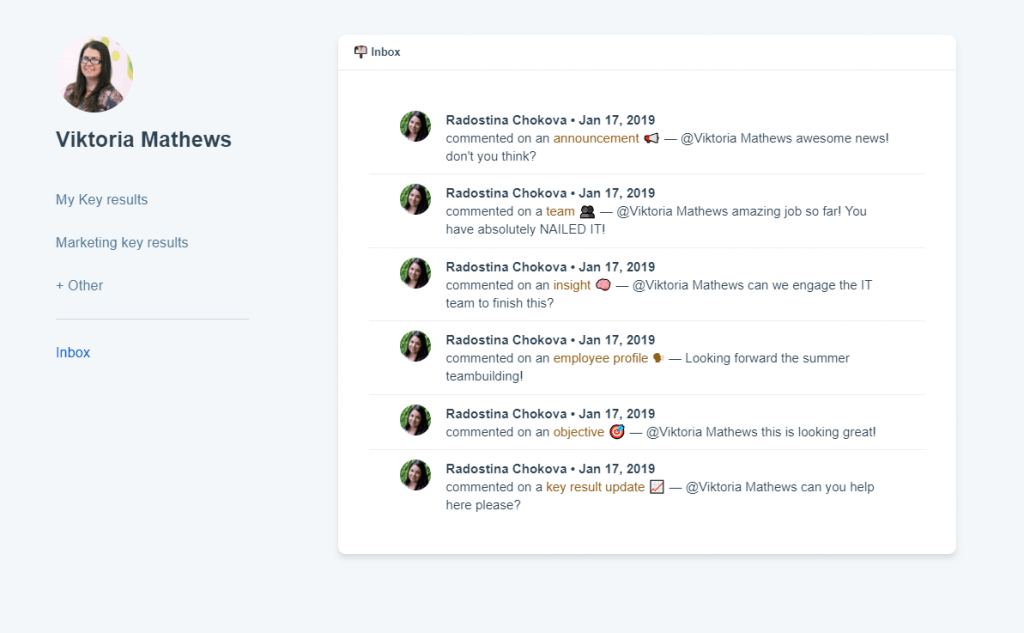Click the speaking head icon beside employee profile
Viewport: 1024px width, 633px height.
pyautogui.click(x=658, y=358)
